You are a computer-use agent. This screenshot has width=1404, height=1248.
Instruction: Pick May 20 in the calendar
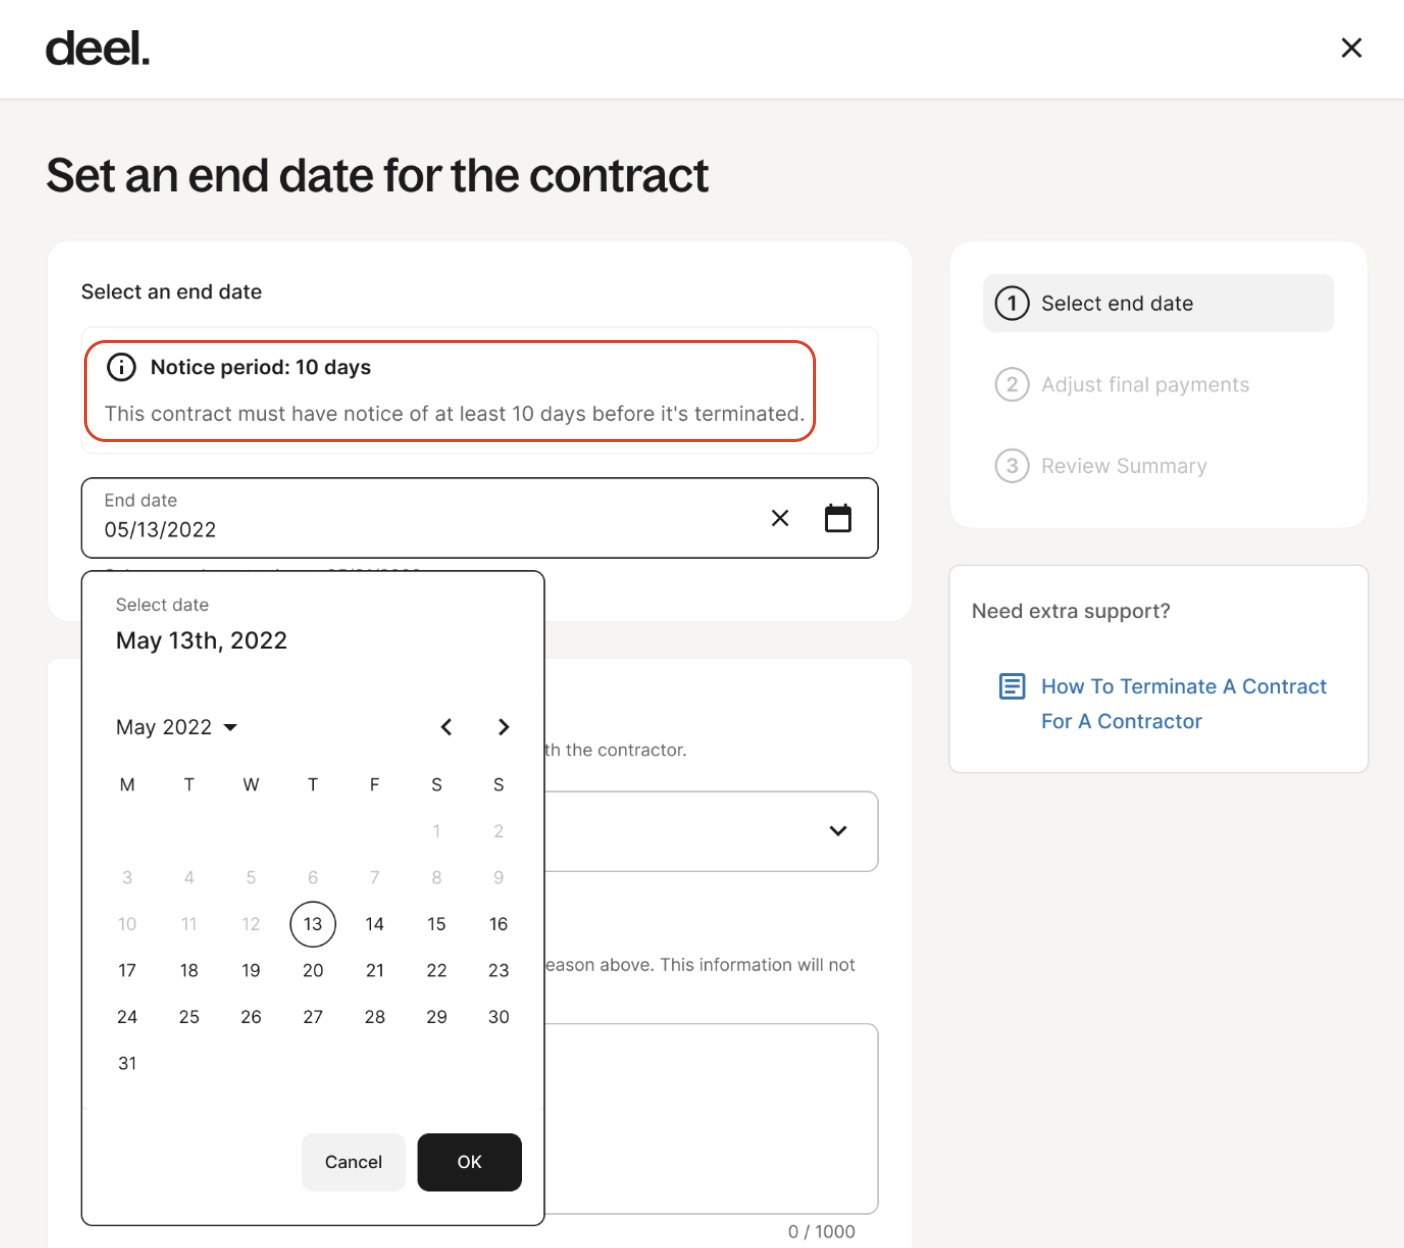coord(313,970)
